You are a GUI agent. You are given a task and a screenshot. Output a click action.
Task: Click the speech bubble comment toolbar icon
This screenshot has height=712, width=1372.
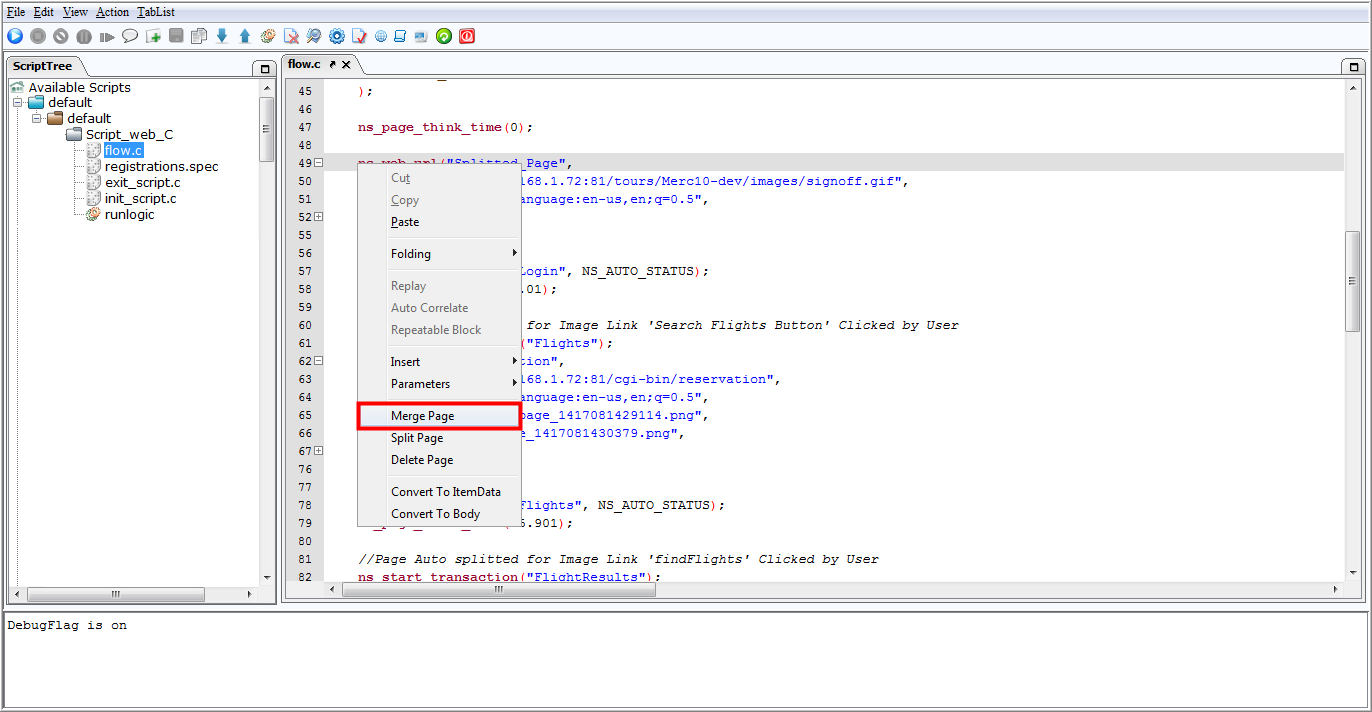click(x=130, y=36)
